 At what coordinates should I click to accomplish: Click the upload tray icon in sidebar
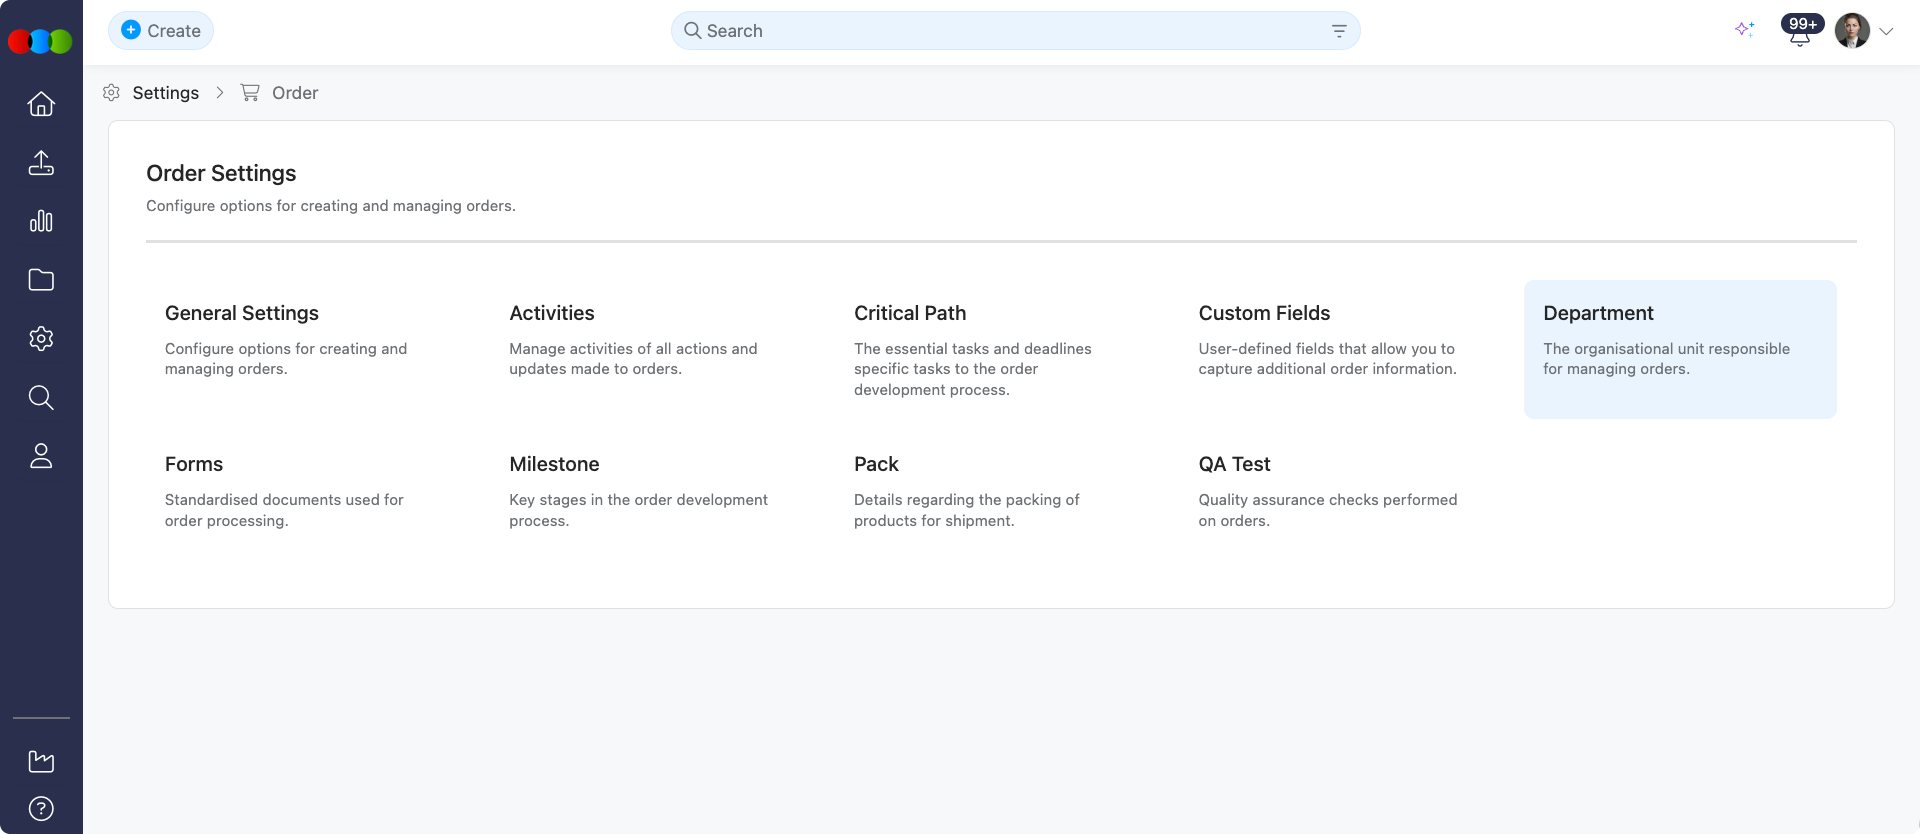pos(41,163)
